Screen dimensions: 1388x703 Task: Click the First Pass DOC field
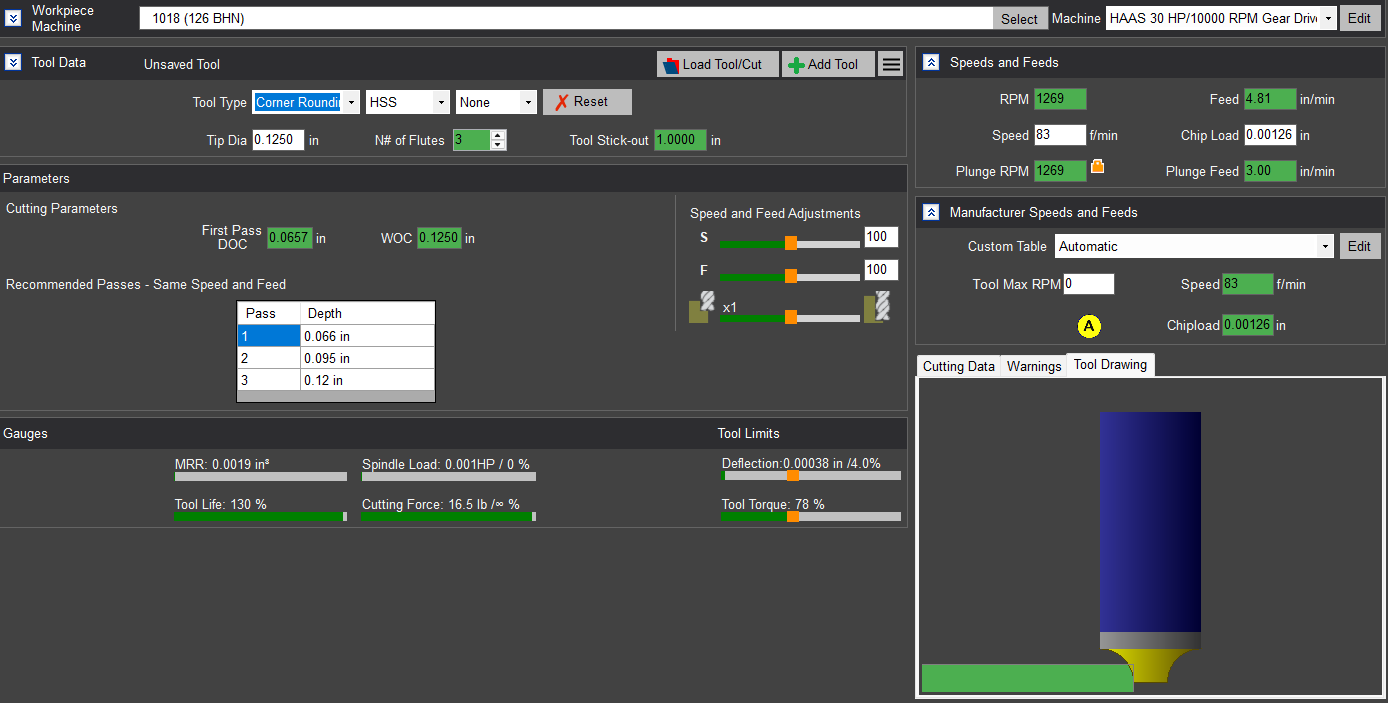[x=290, y=238]
